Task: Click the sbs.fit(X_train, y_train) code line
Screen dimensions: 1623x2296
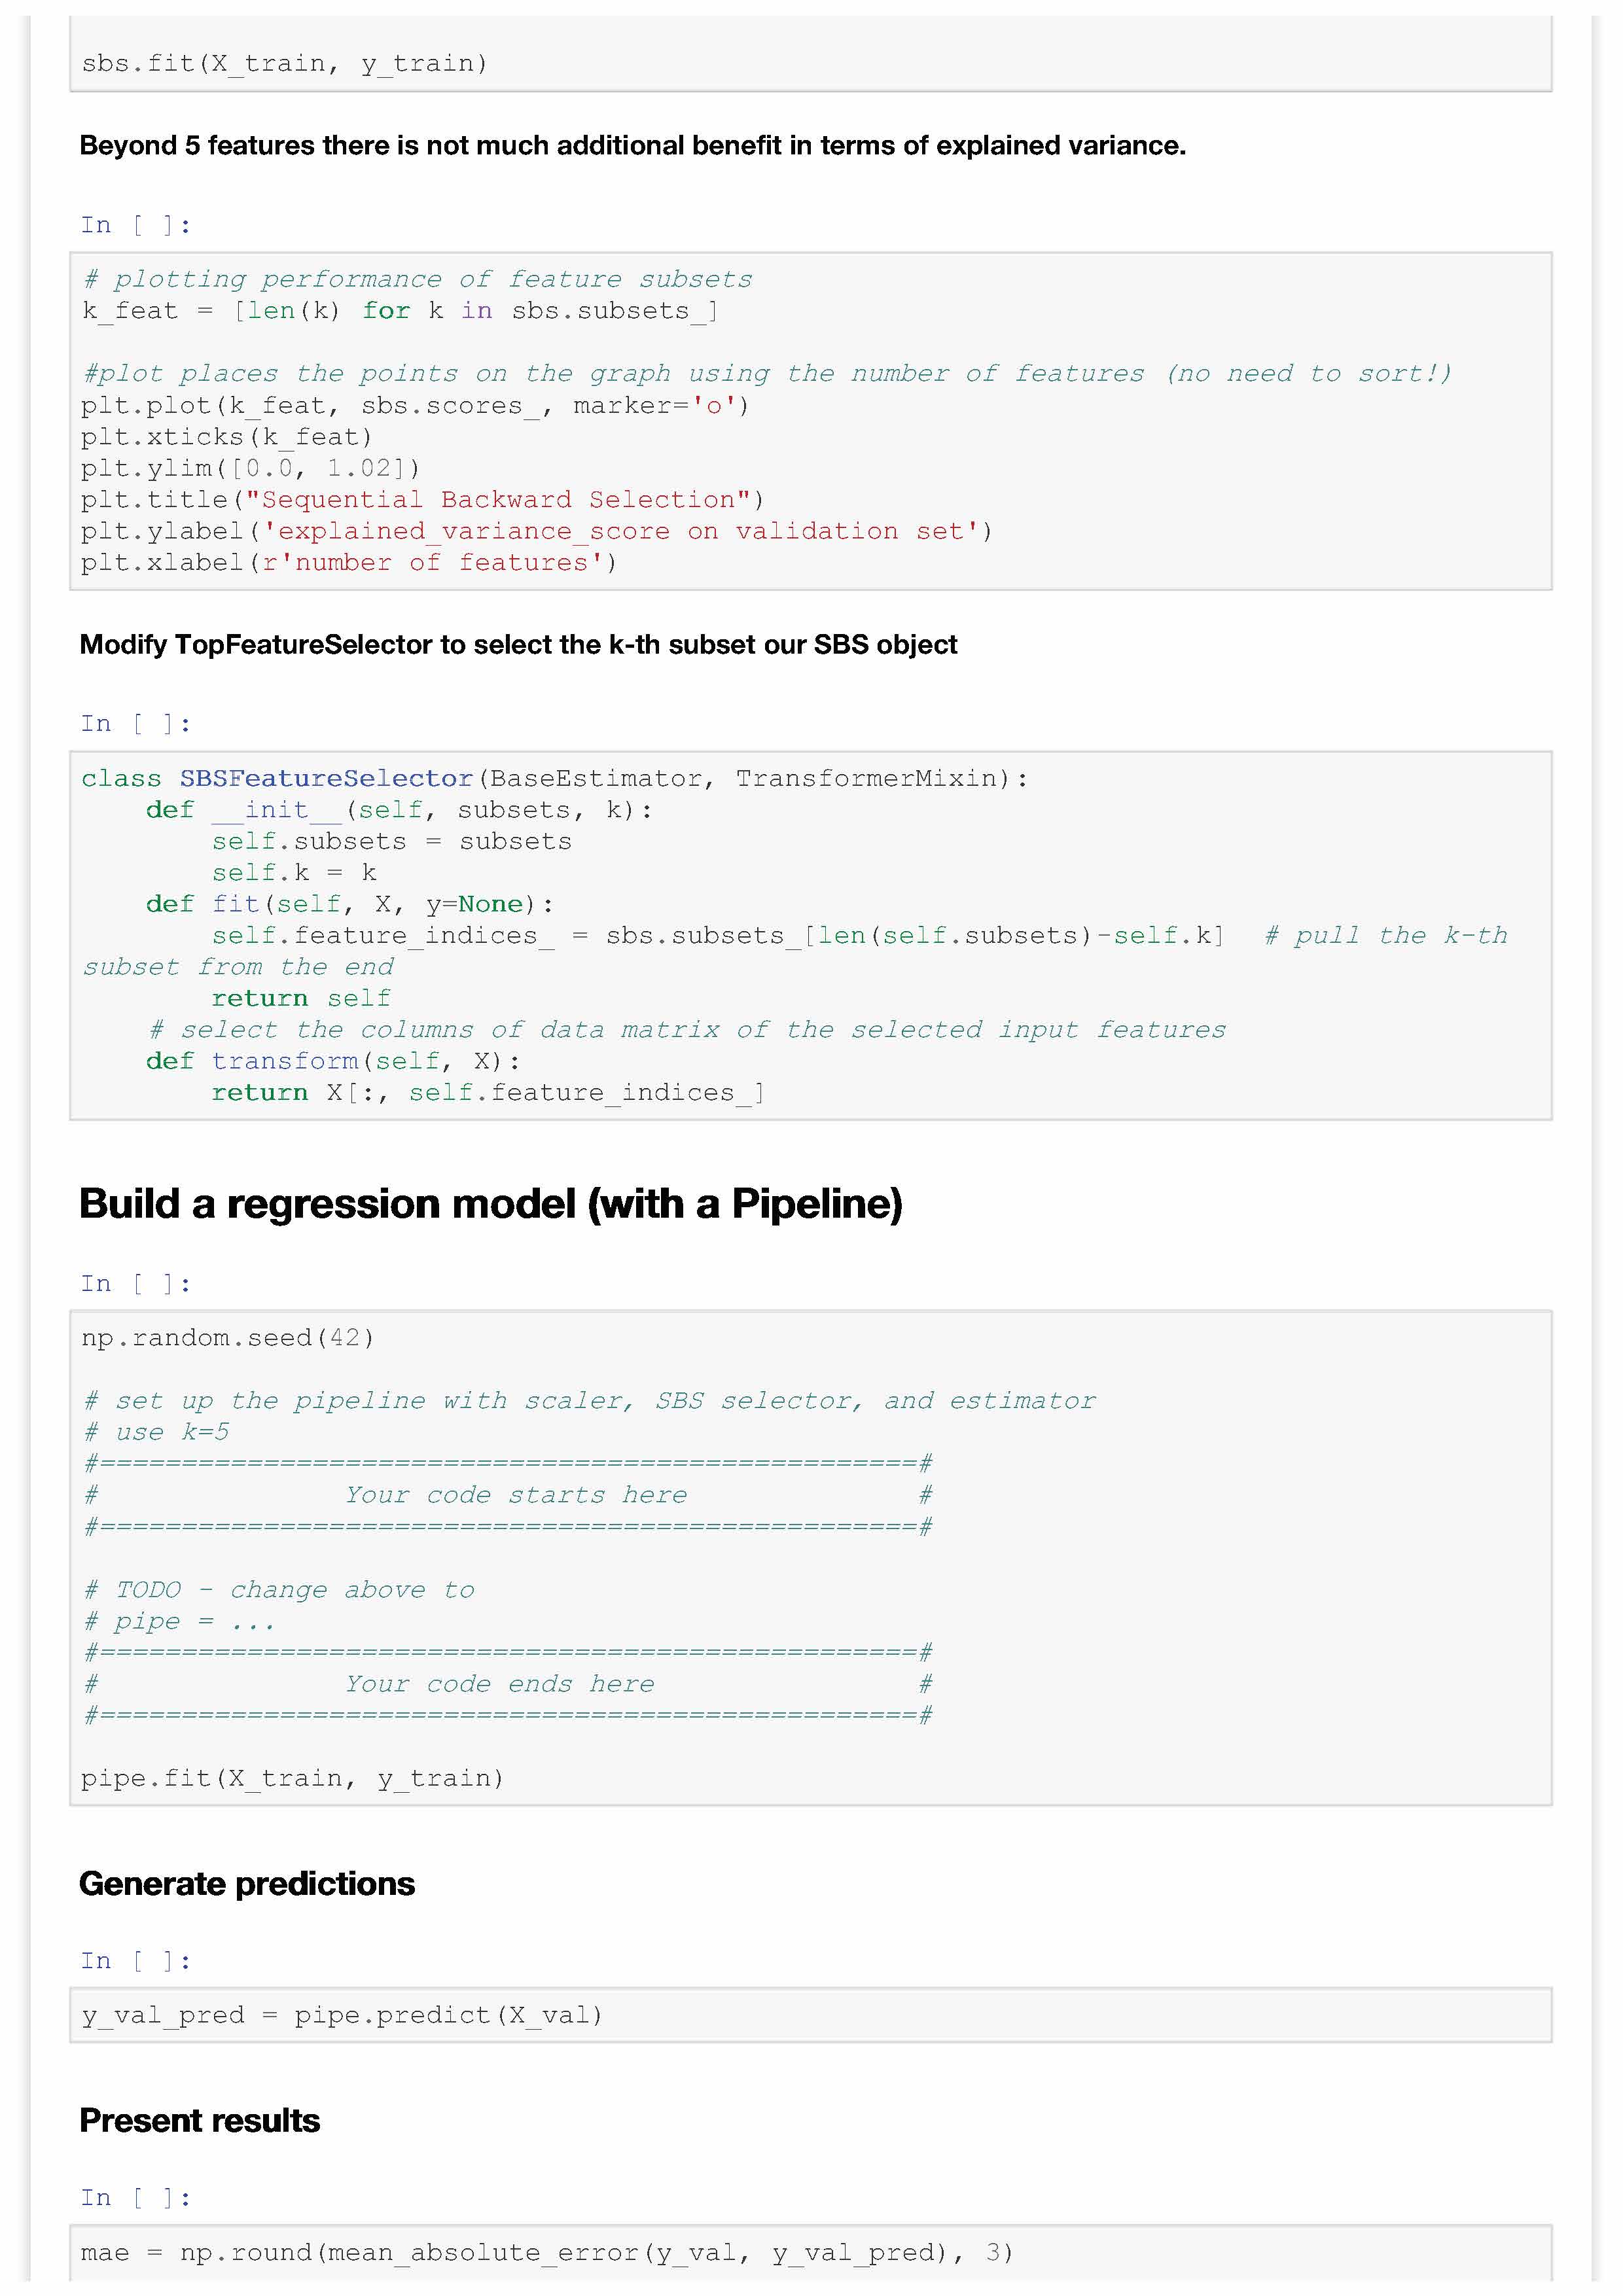Action: [284, 64]
